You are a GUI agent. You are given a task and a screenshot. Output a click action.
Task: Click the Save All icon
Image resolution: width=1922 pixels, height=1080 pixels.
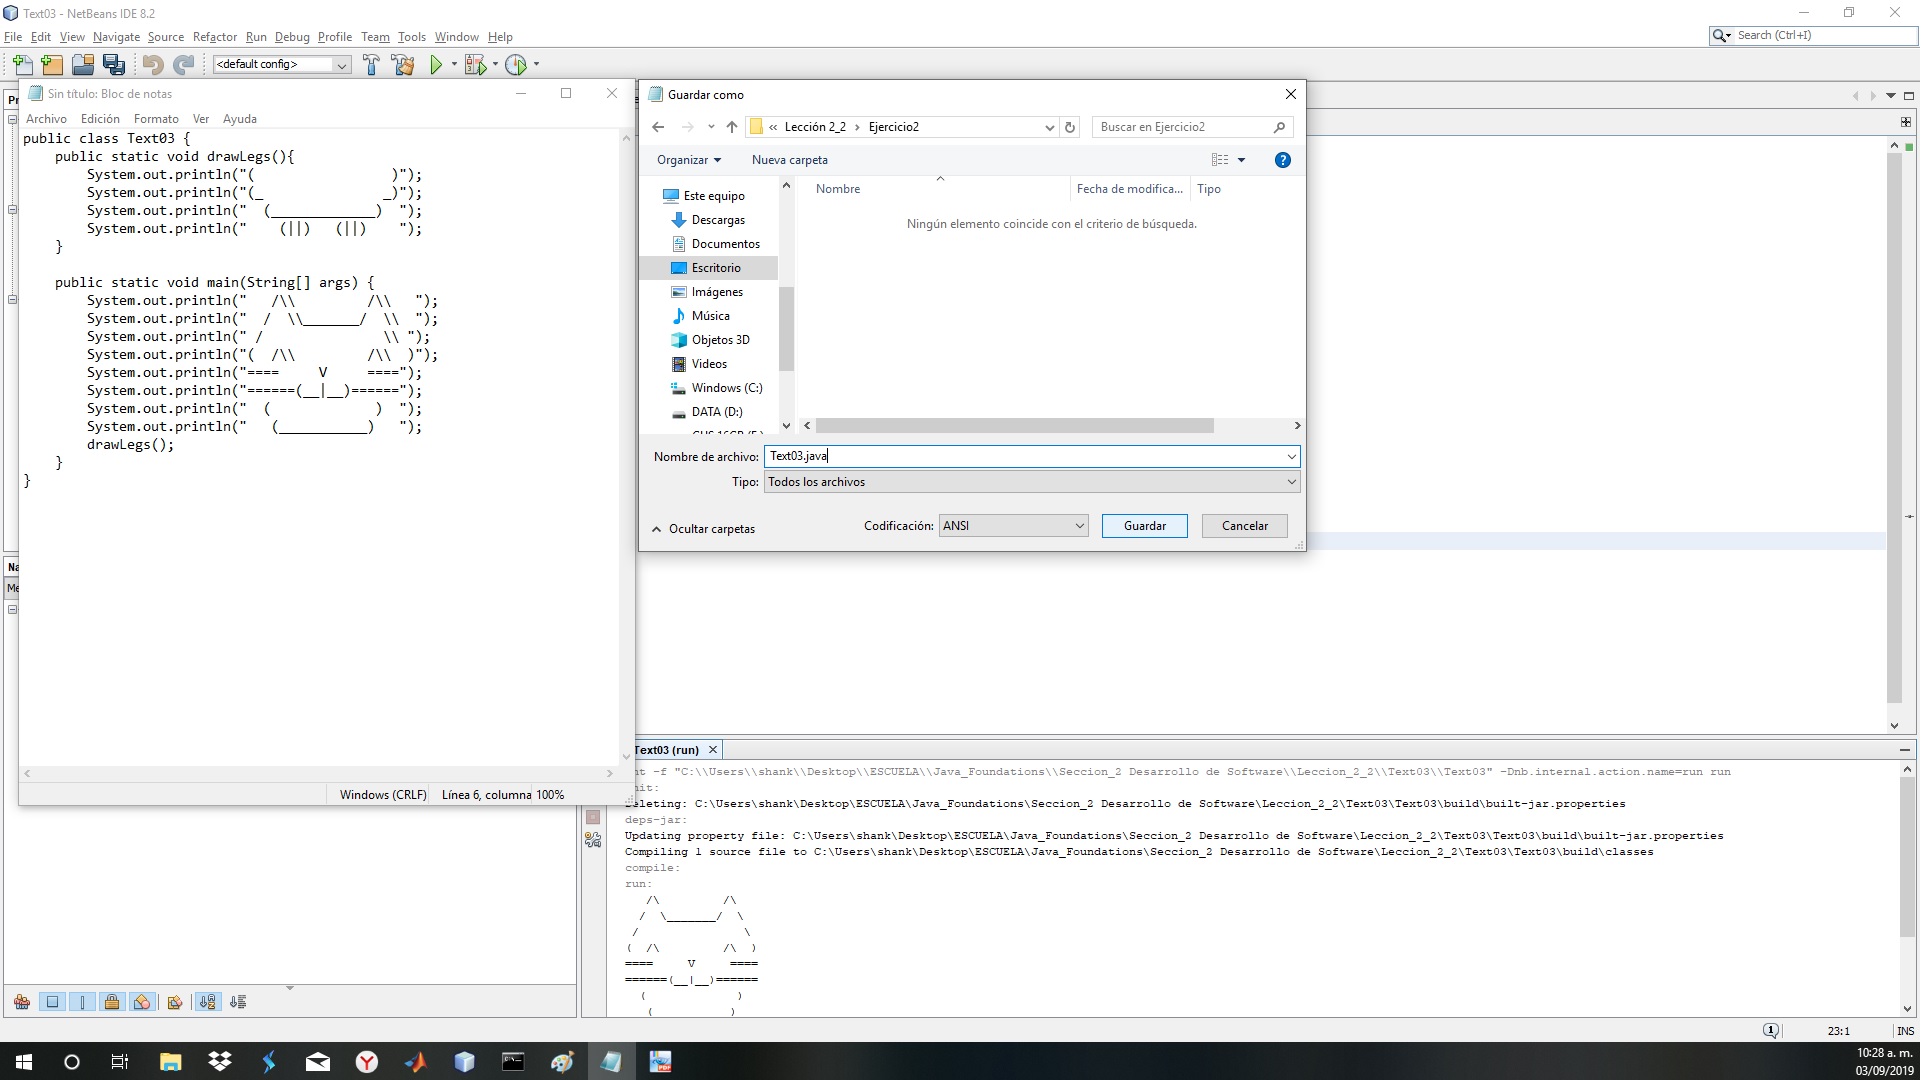click(x=114, y=64)
